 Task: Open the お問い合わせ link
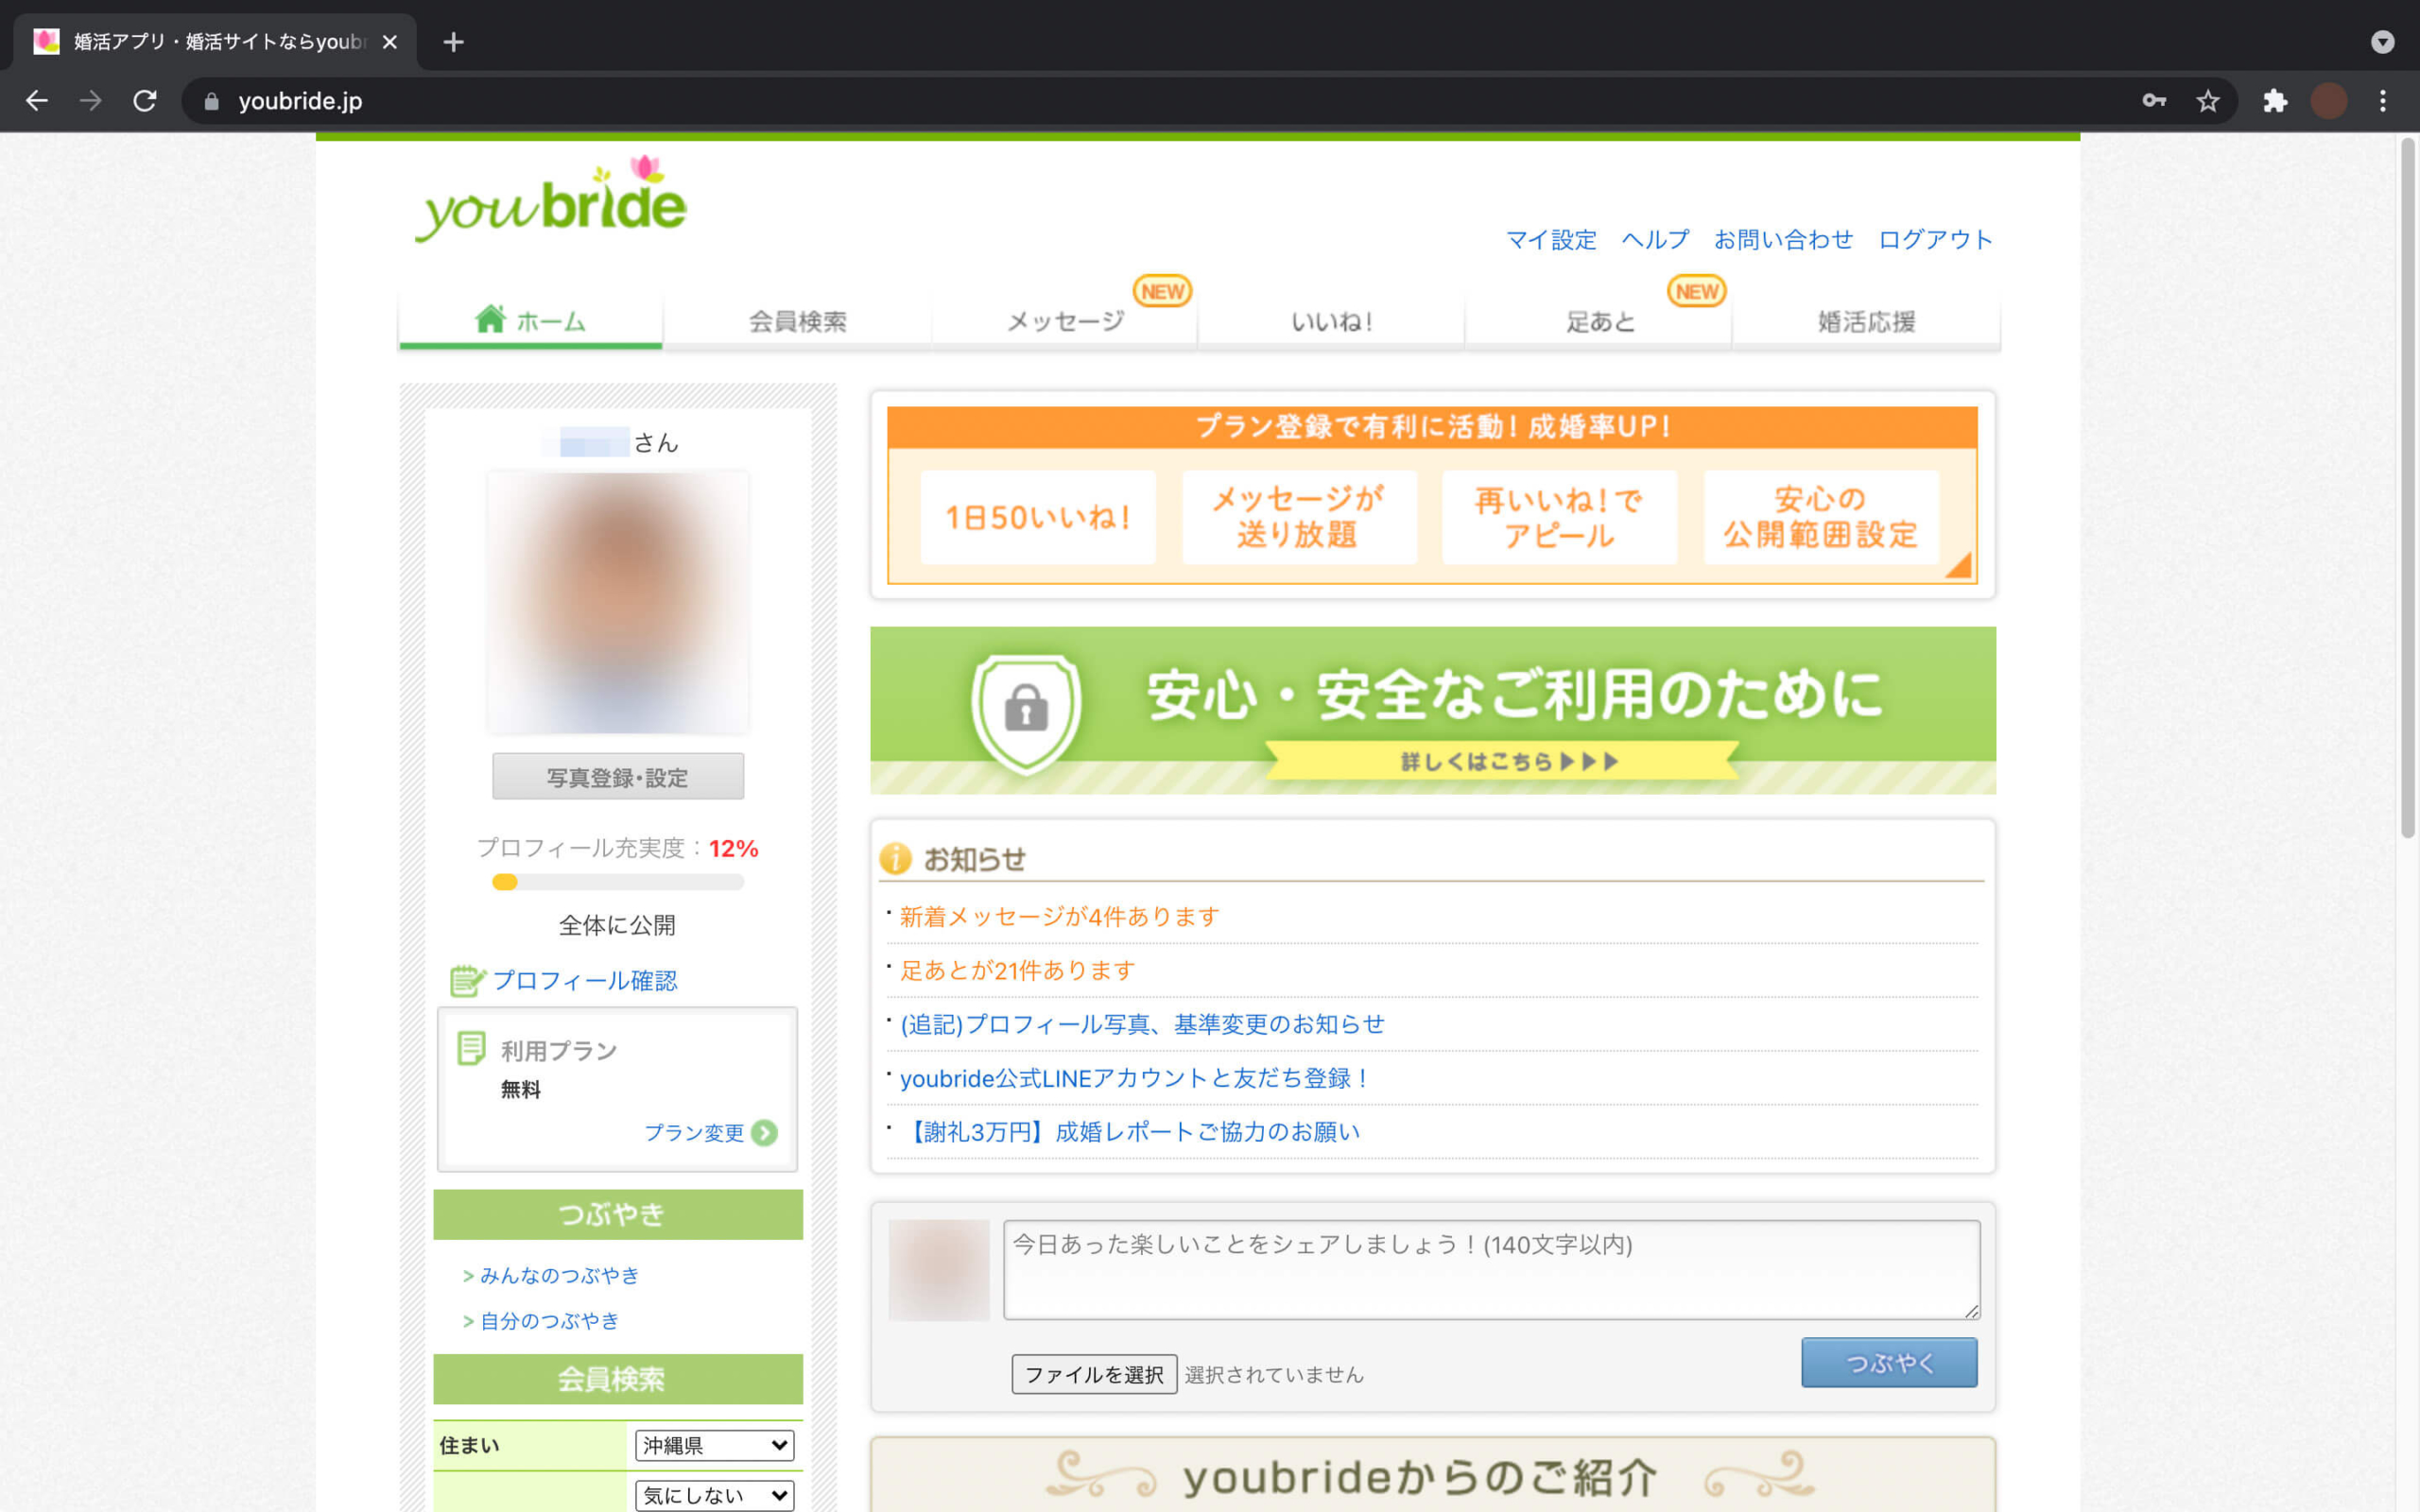pyautogui.click(x=1783, y=240)
